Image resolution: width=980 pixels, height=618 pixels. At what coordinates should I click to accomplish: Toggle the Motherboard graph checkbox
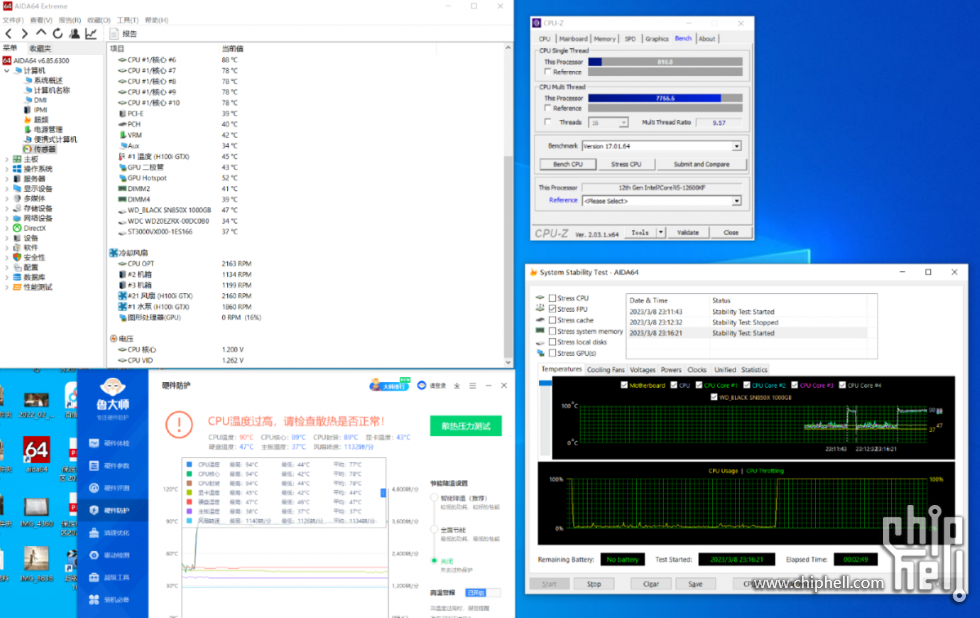pos(624,385)
